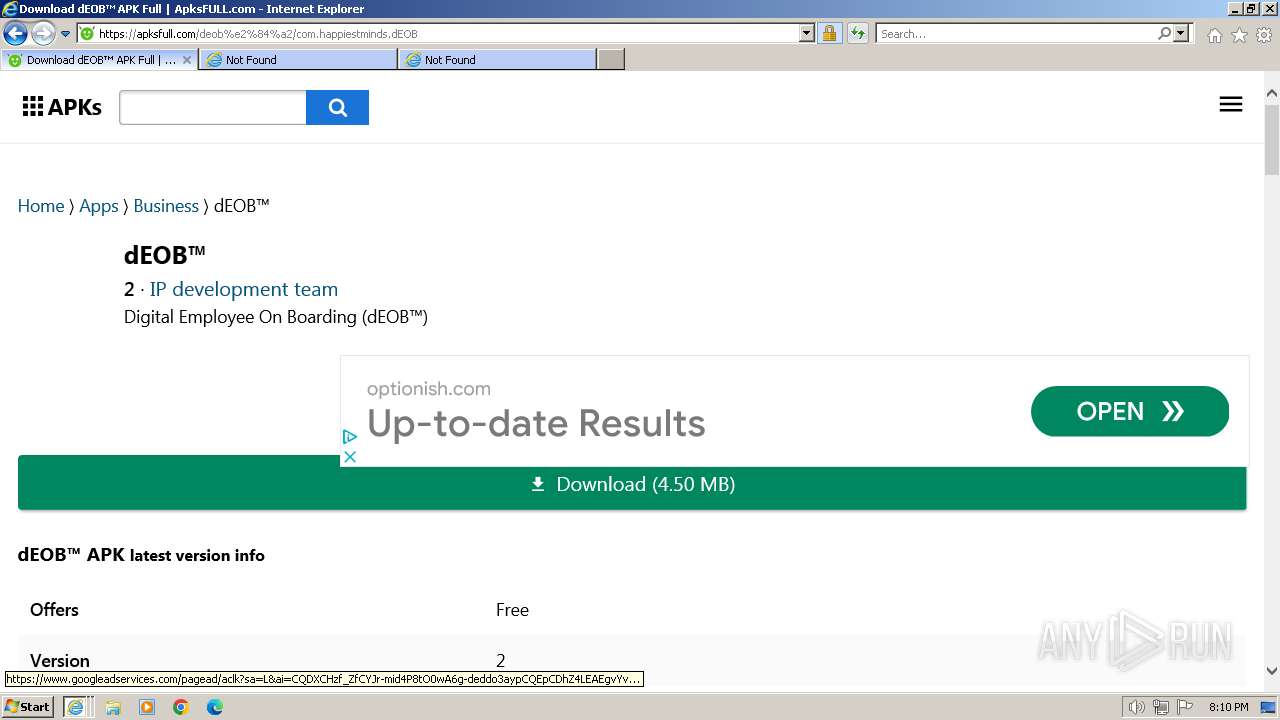
Task: Click the volume speaker tray icon
Action: [x=1137, y=707]
